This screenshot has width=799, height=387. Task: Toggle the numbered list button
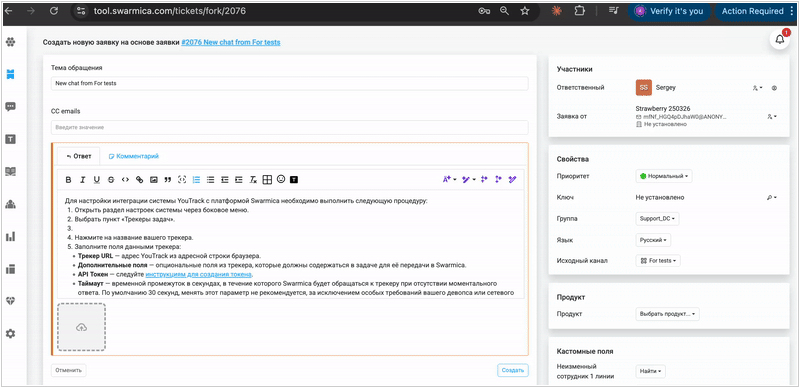point(196,179)
